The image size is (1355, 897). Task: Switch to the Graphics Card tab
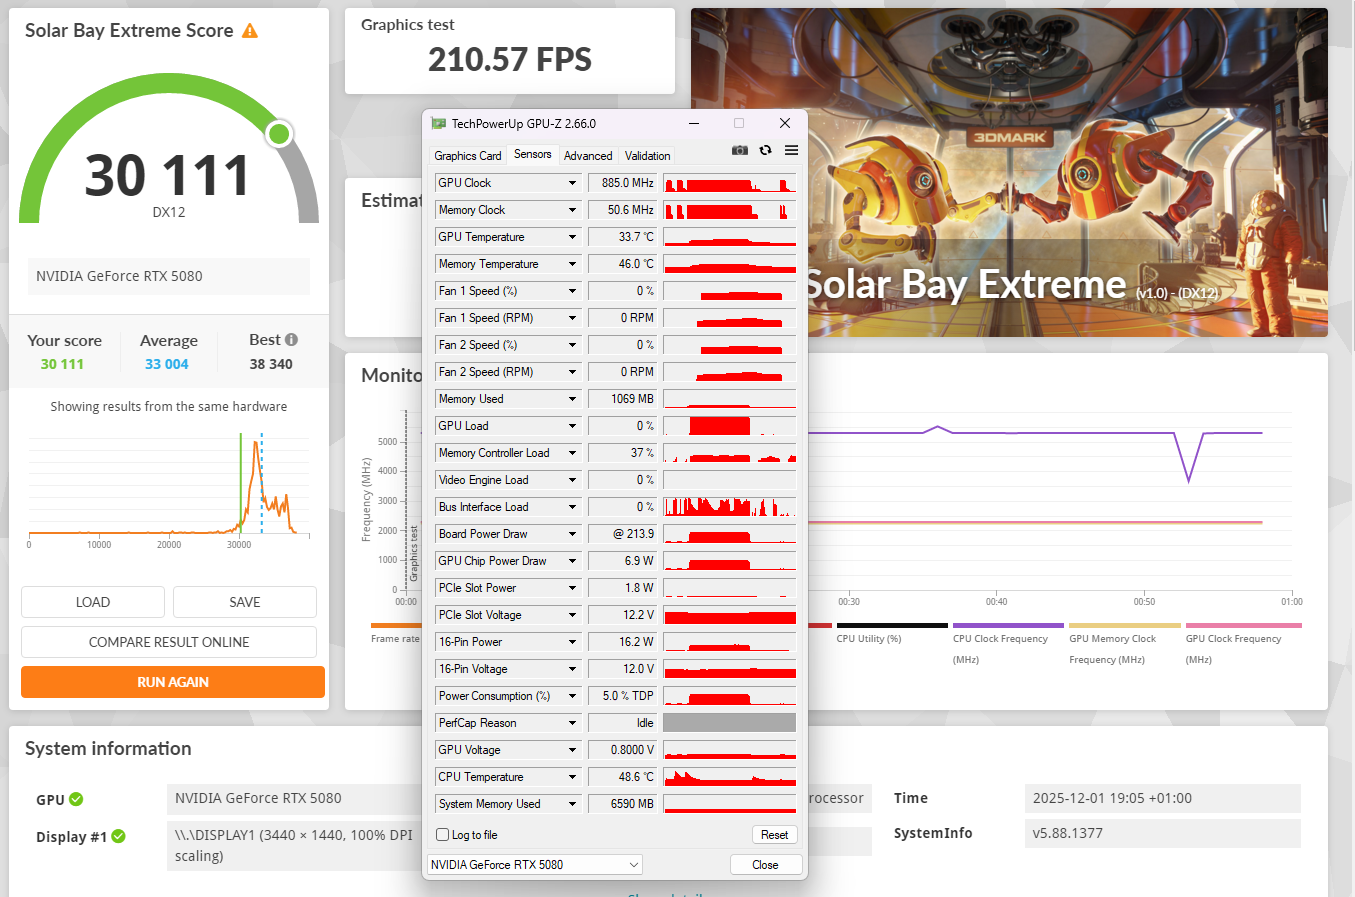[467, 156]
